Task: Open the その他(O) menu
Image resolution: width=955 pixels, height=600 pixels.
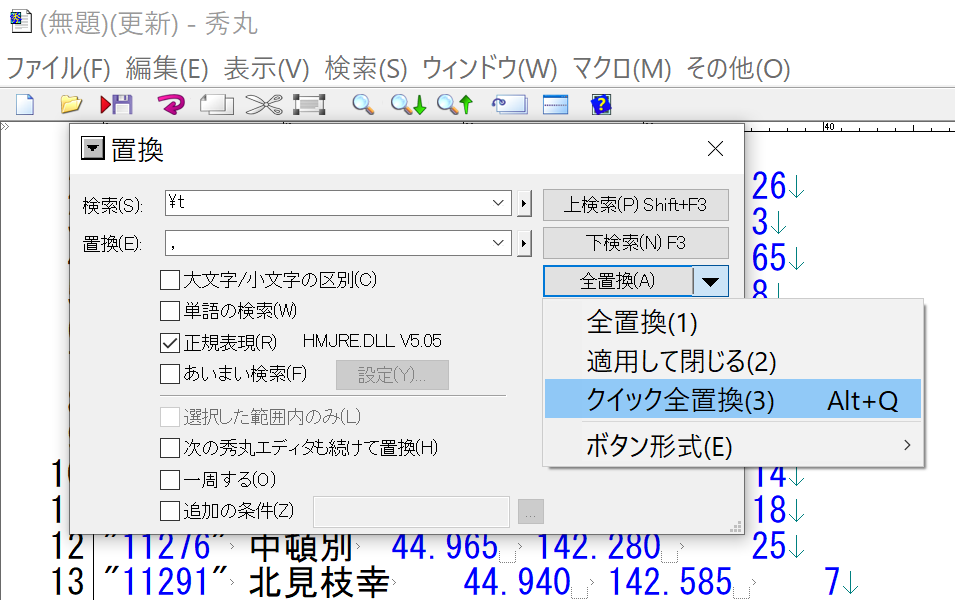Action: (x=738, y=68)
